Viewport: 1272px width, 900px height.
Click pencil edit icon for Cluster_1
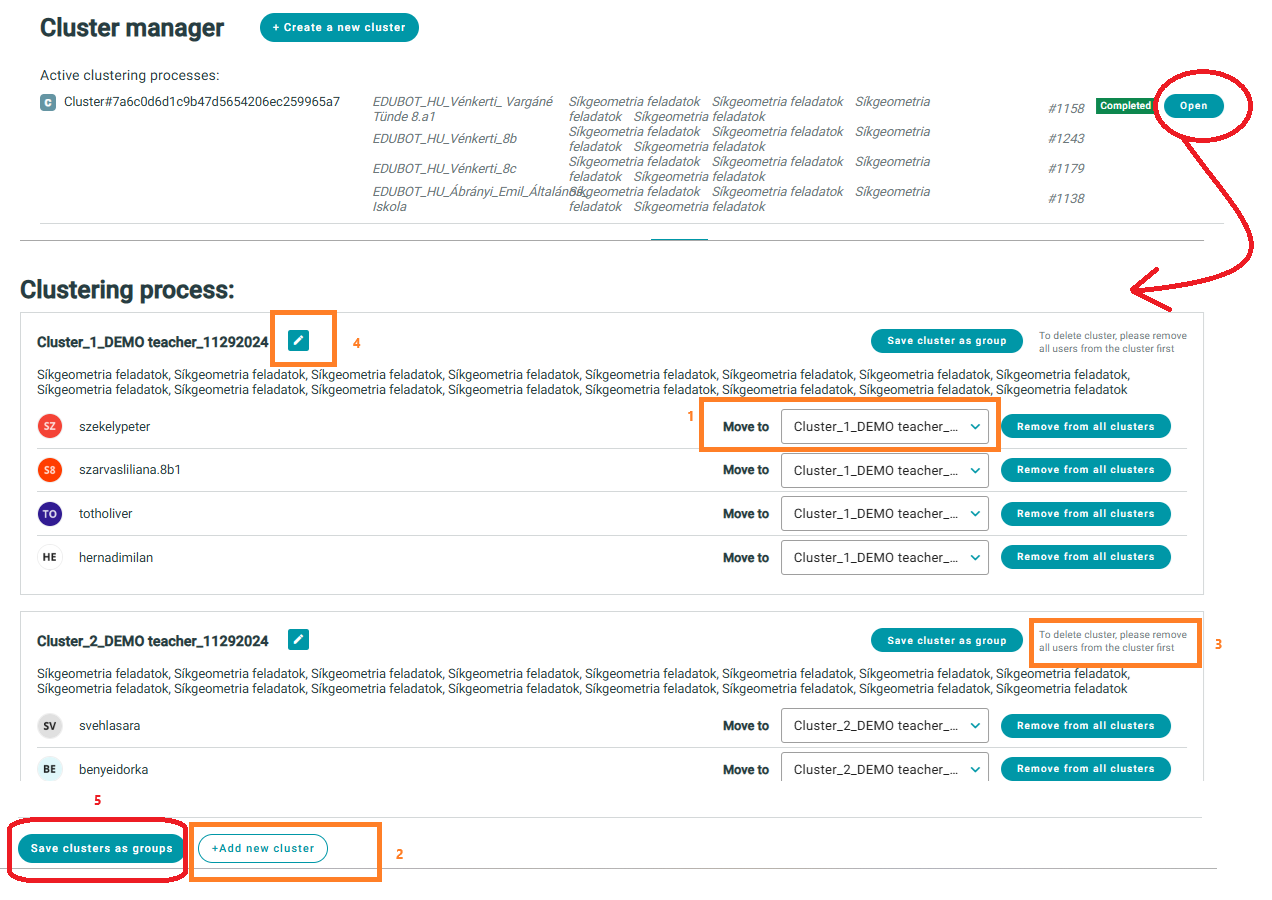(x=298, y=341)
